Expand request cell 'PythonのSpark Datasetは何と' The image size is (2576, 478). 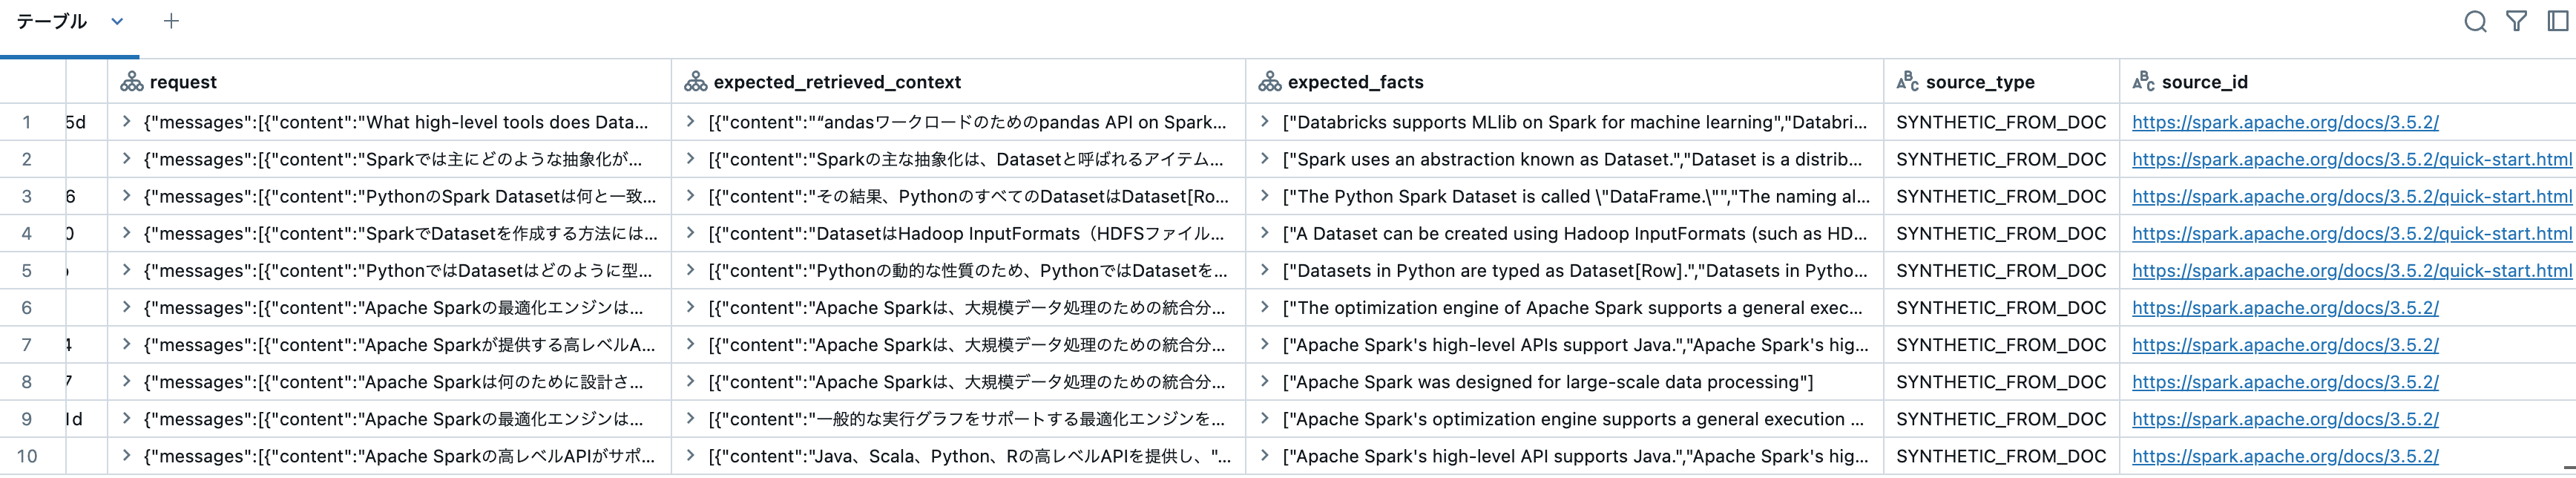[x=126, y=196]
